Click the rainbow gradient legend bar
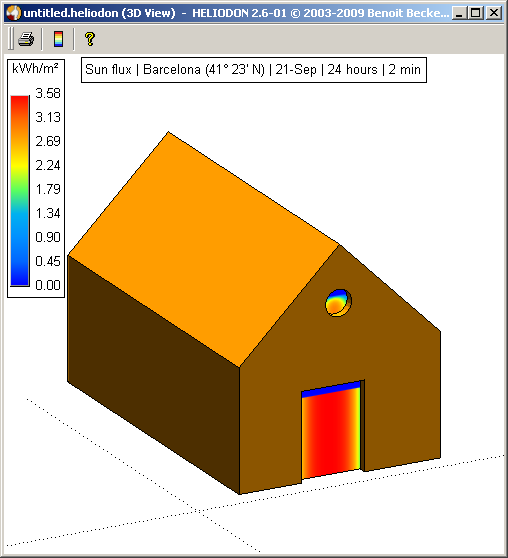 click(x=20, y=190)
